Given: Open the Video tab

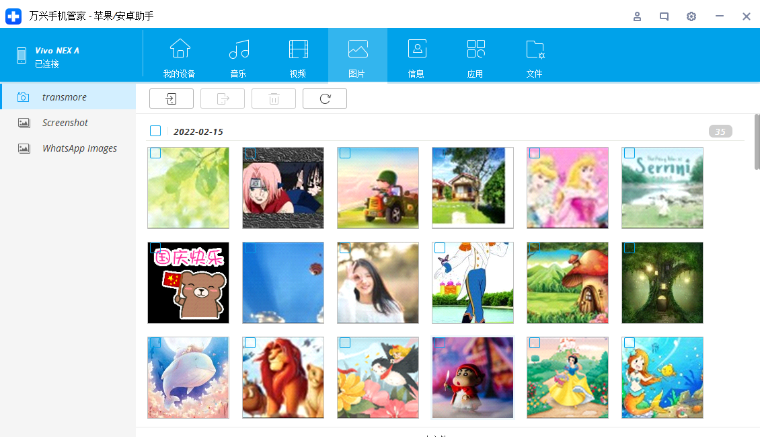Looking at the screenshot, I should pos(298,56).
